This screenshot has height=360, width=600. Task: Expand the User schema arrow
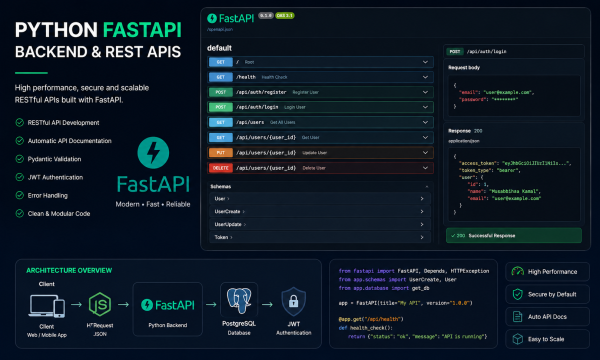(x=422, y=199)
